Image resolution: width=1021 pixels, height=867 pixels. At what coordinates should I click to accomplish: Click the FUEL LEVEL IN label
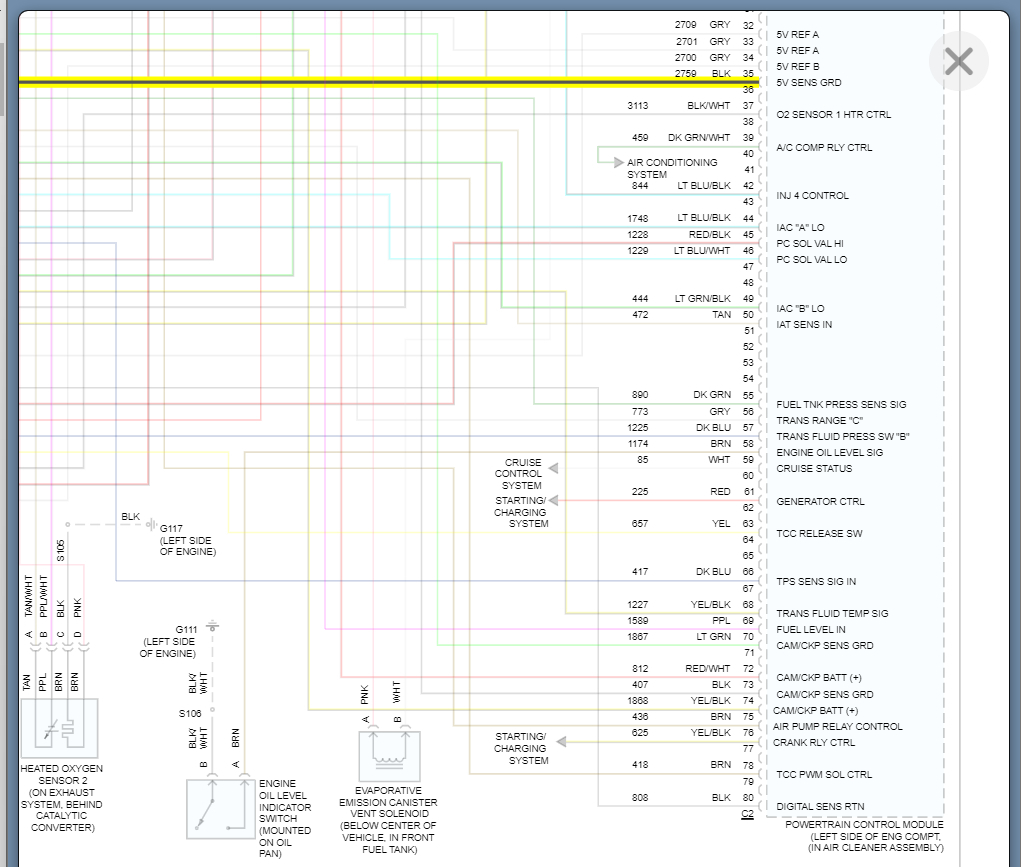coord(811,629)
